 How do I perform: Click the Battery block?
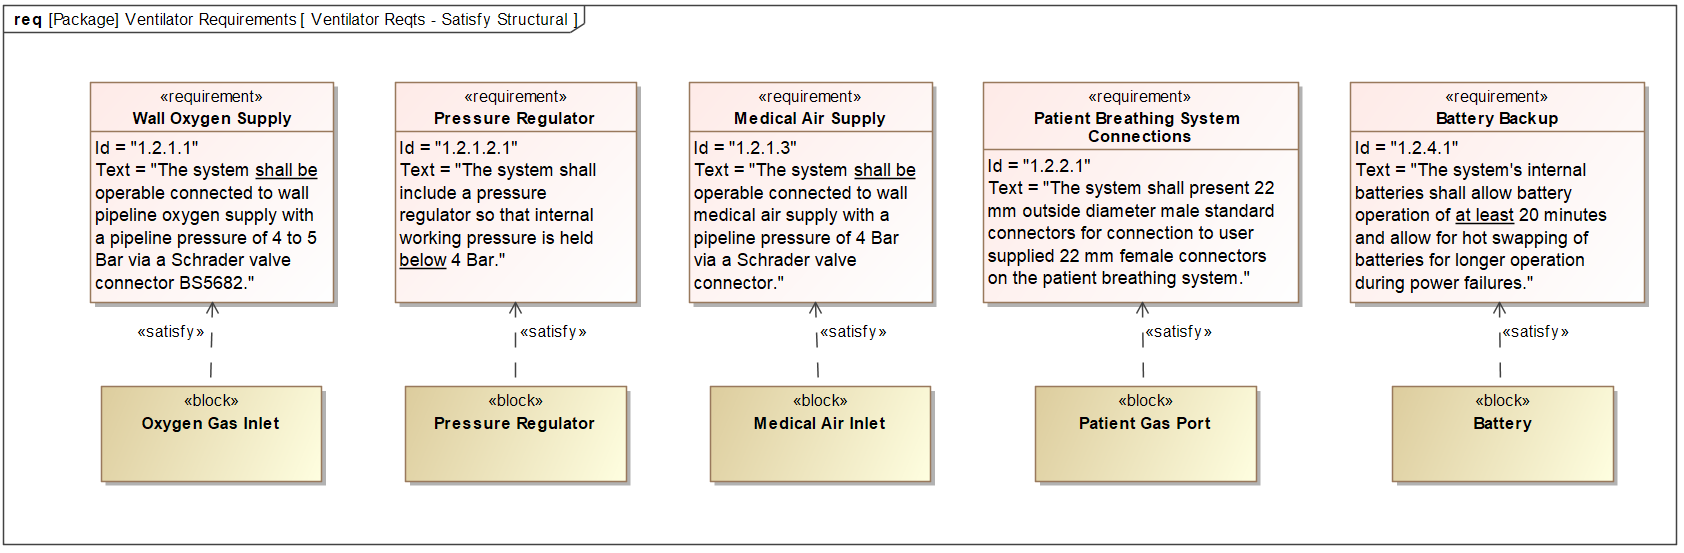pyautogui.click(x=1503, y=434)
